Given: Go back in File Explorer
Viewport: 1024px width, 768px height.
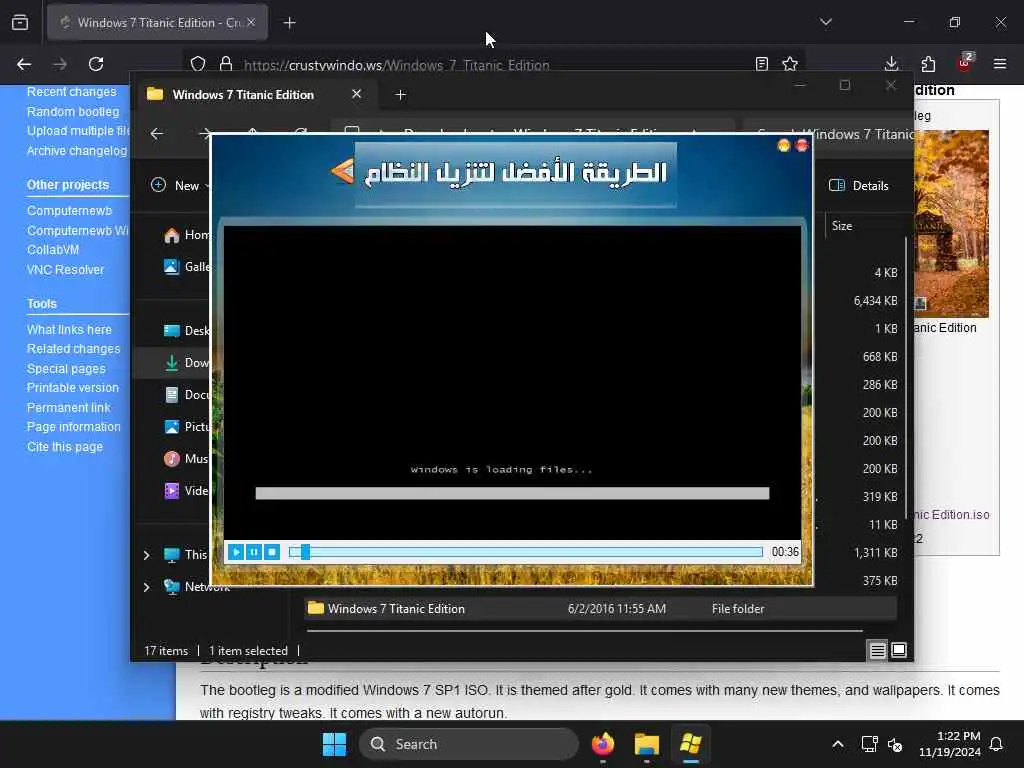Looking at the screenshot, I should point(157,134).
